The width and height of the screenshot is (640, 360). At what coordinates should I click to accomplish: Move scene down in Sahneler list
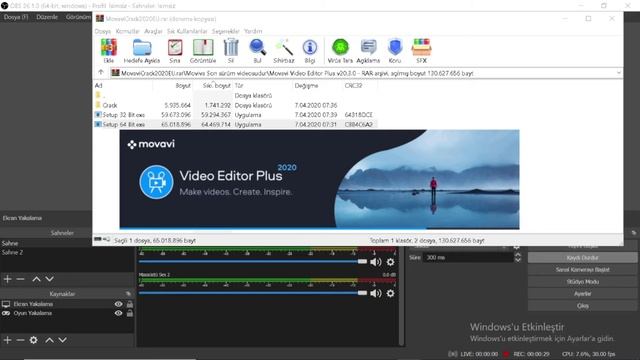(x=49, y=279)
